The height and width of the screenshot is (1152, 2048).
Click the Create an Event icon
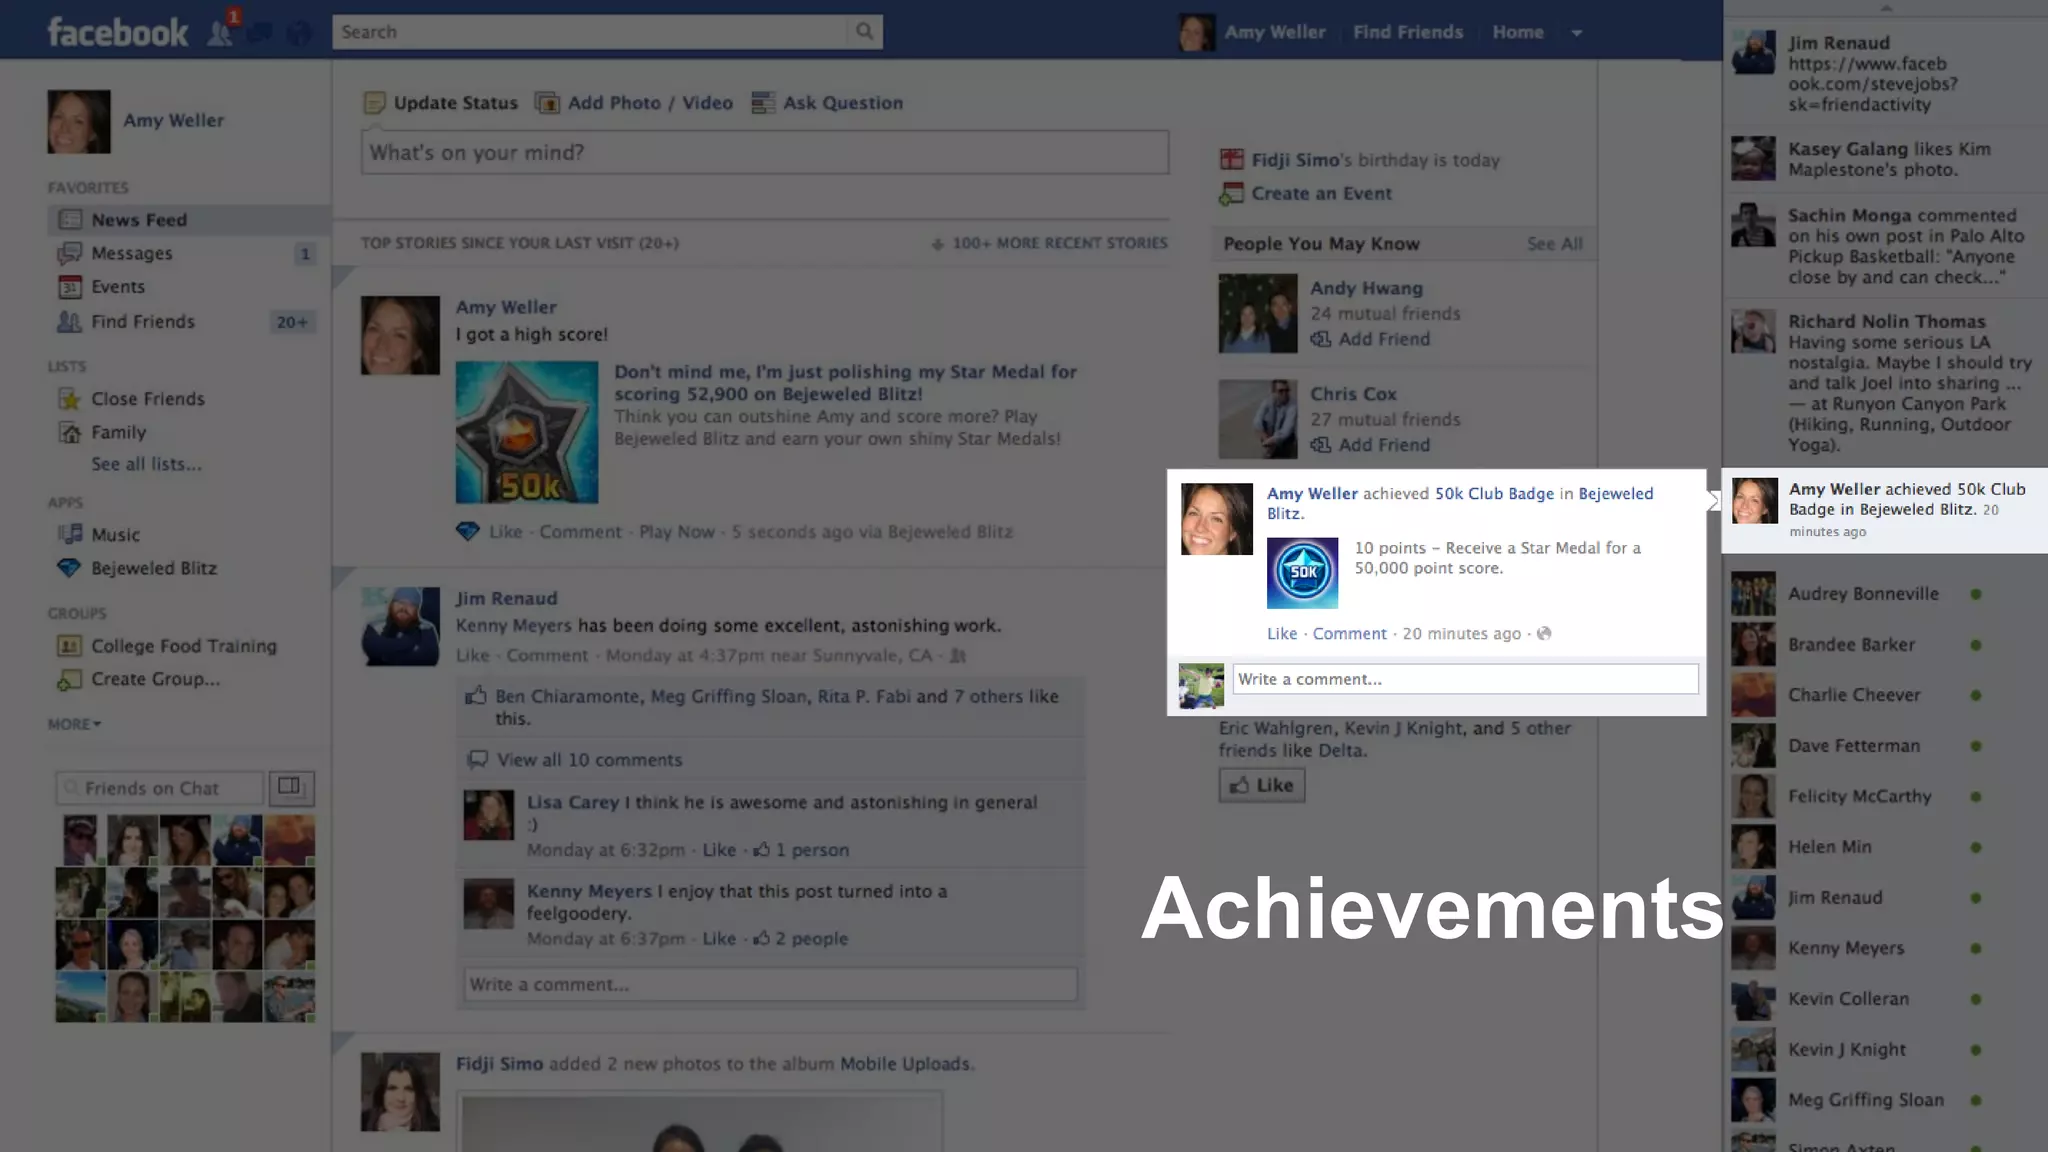coord(1231,194)
